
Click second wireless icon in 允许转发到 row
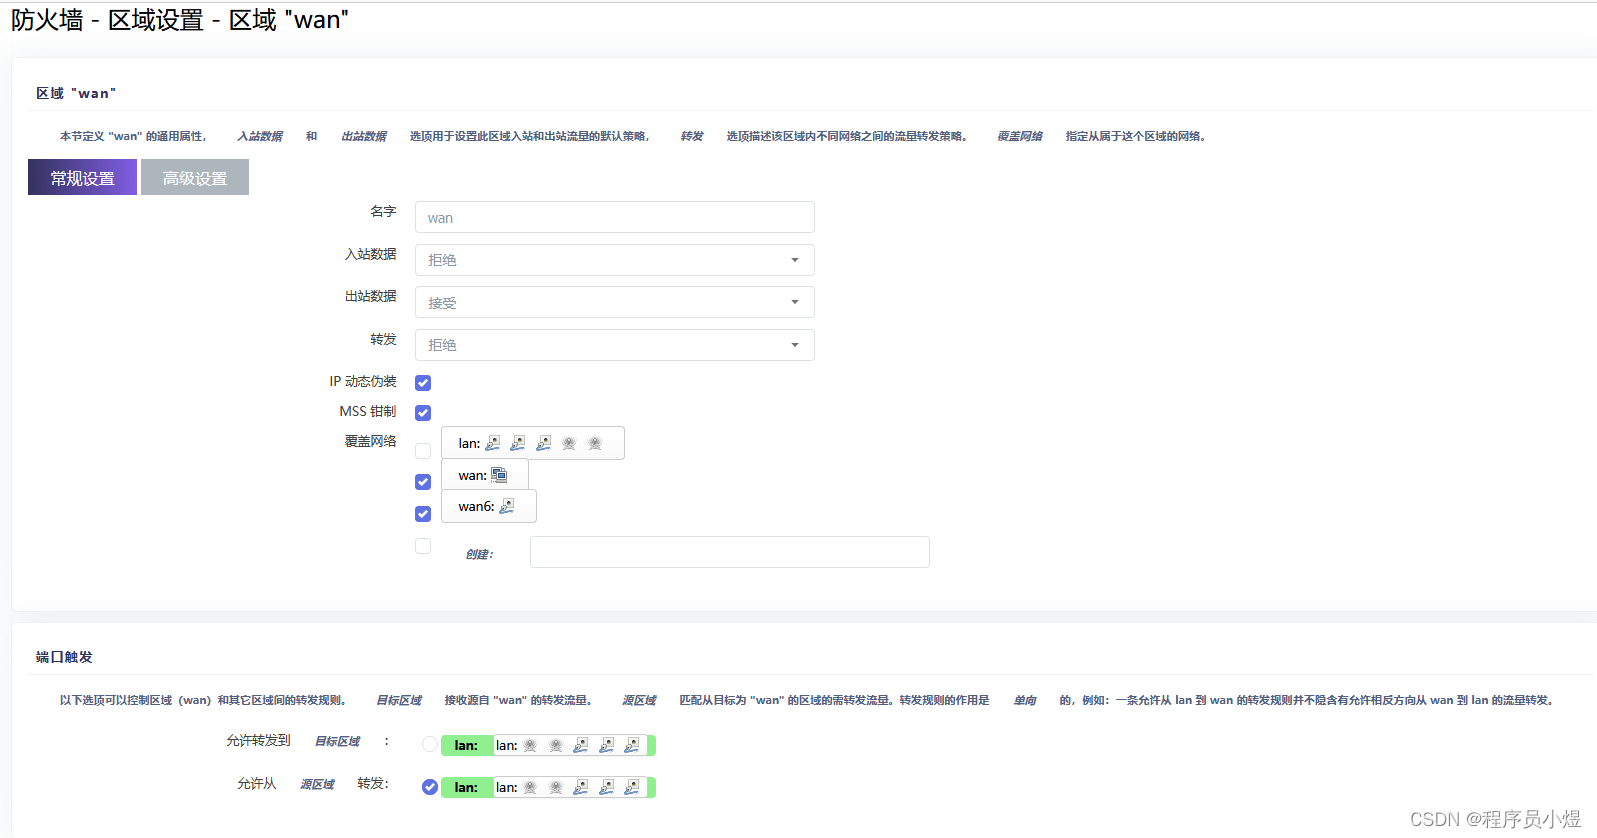point(556,745)
